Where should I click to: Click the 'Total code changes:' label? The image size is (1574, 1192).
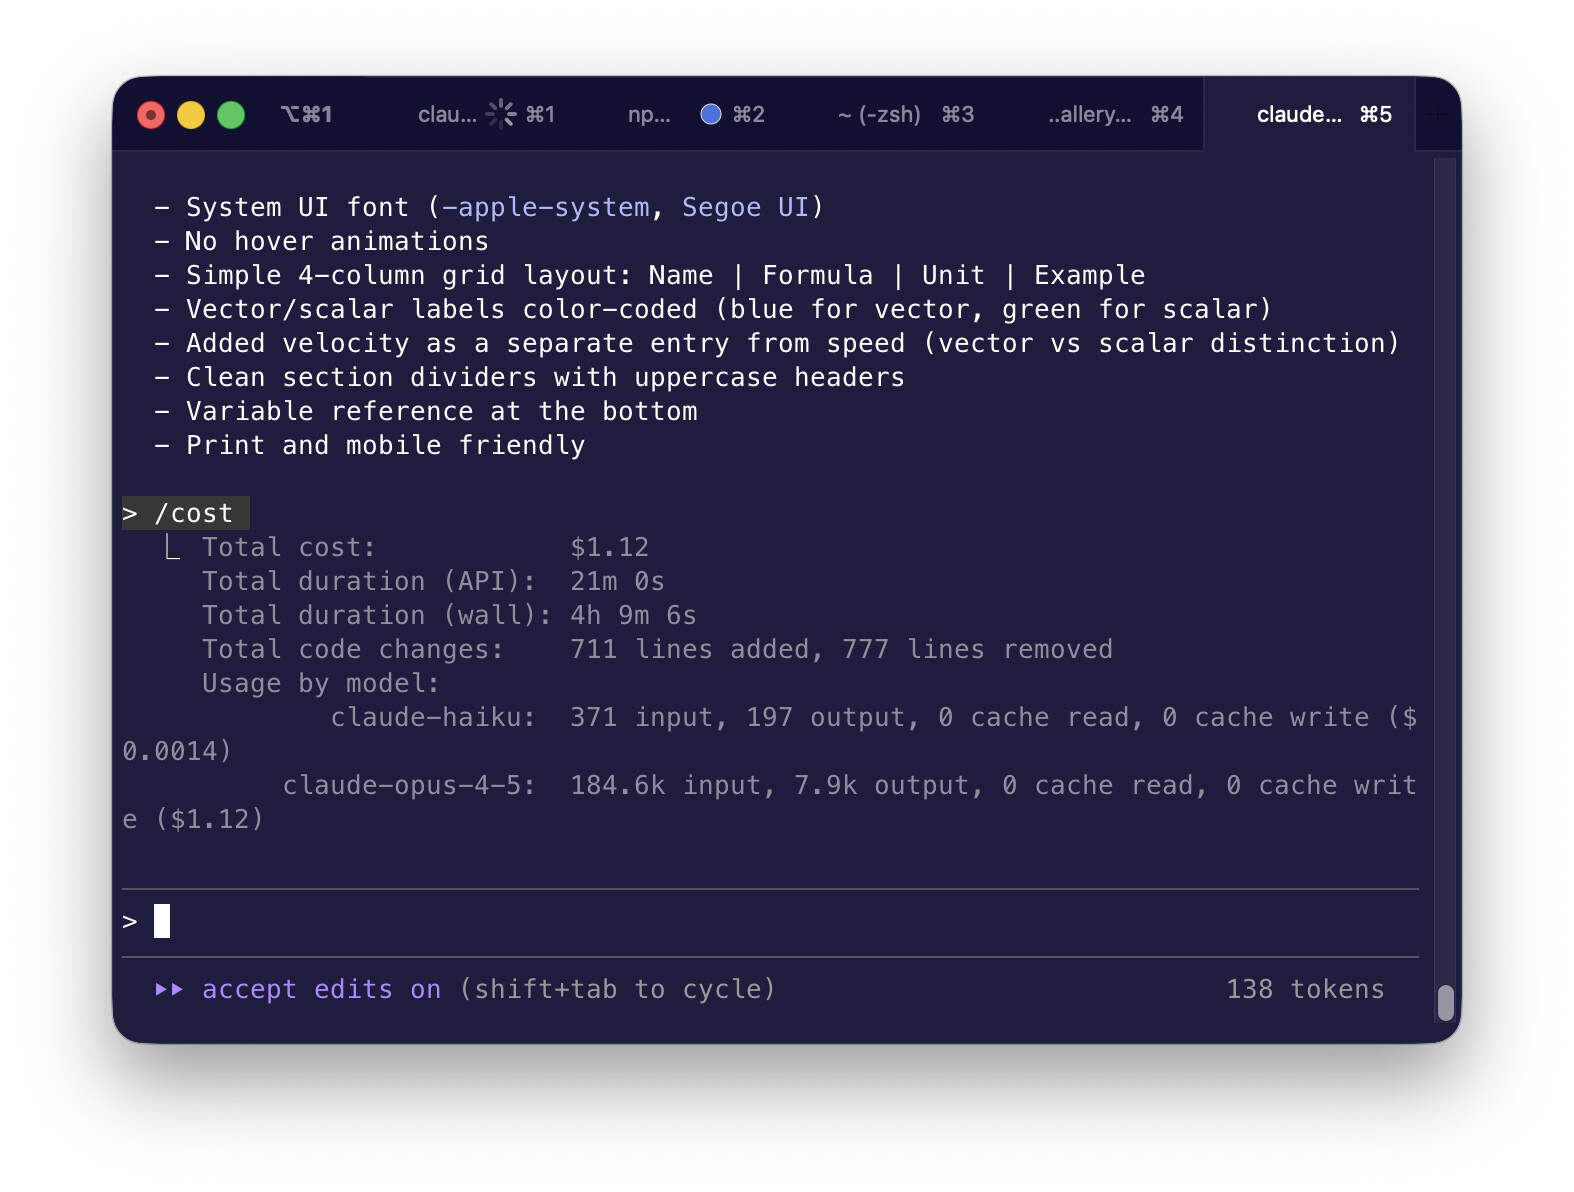click(353, 650)
